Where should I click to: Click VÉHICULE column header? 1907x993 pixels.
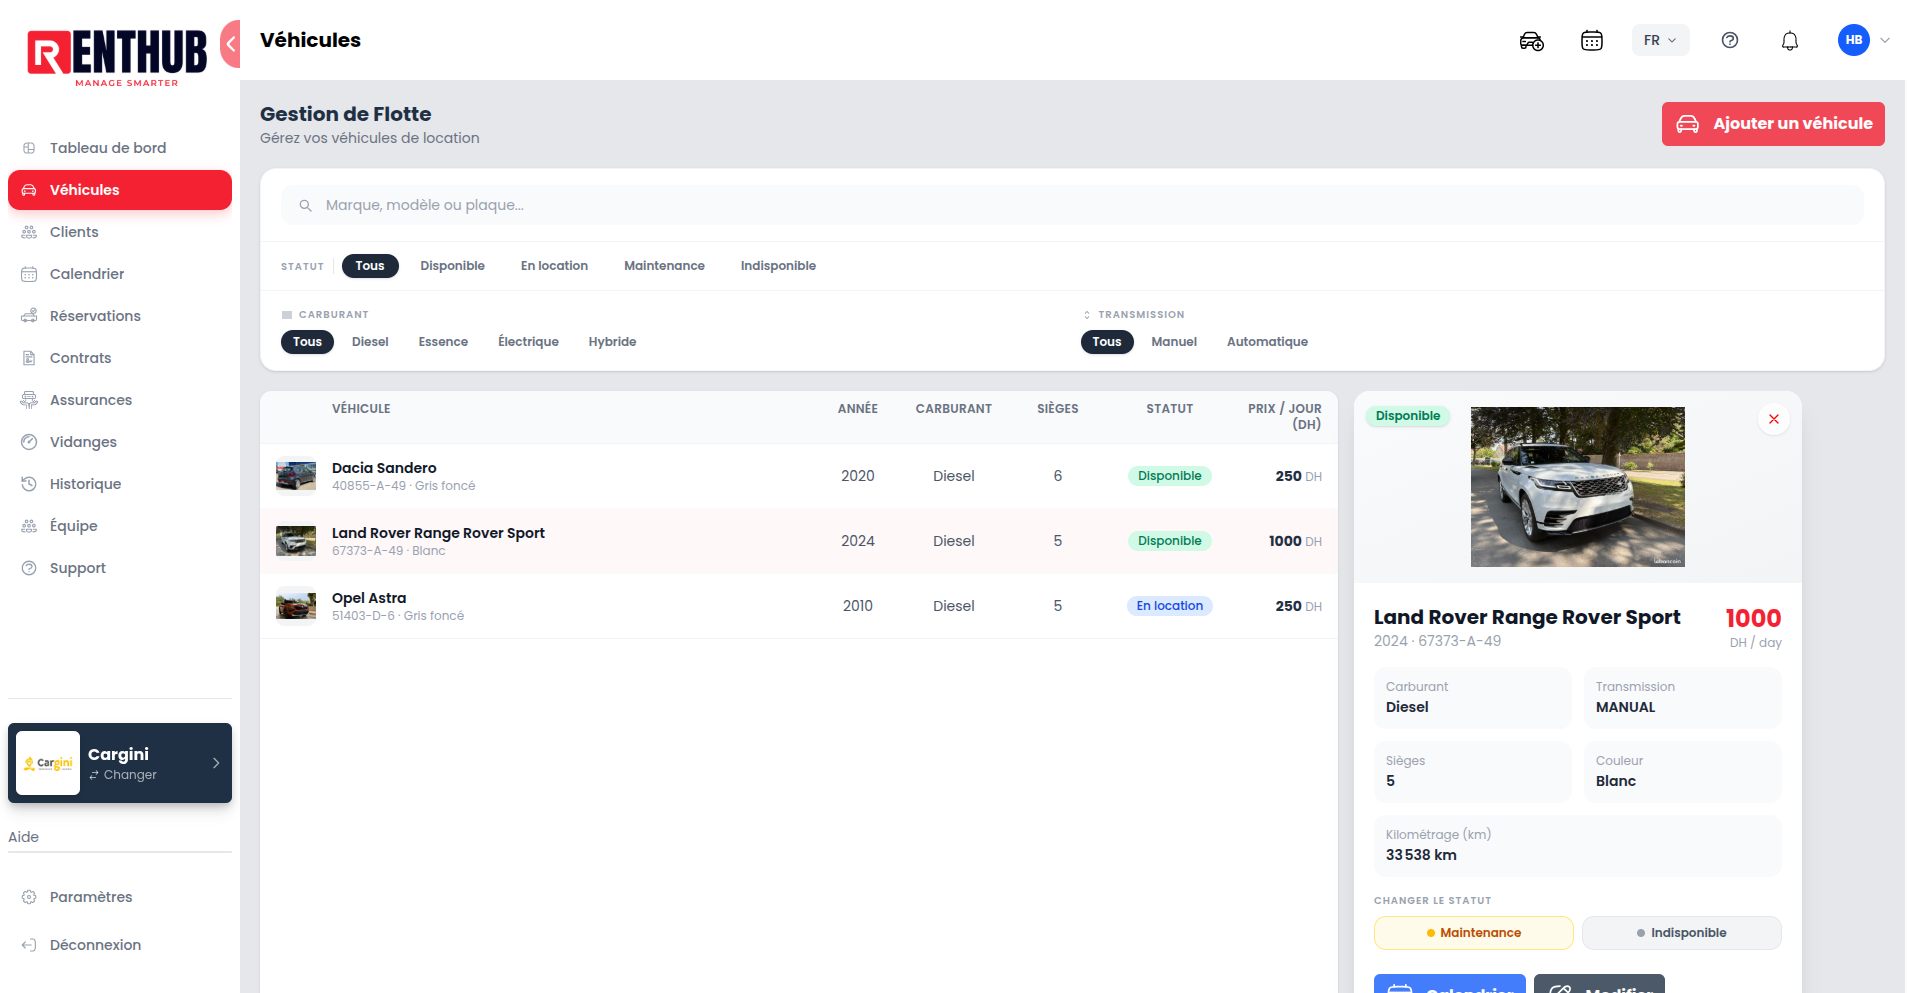(361, 409)
